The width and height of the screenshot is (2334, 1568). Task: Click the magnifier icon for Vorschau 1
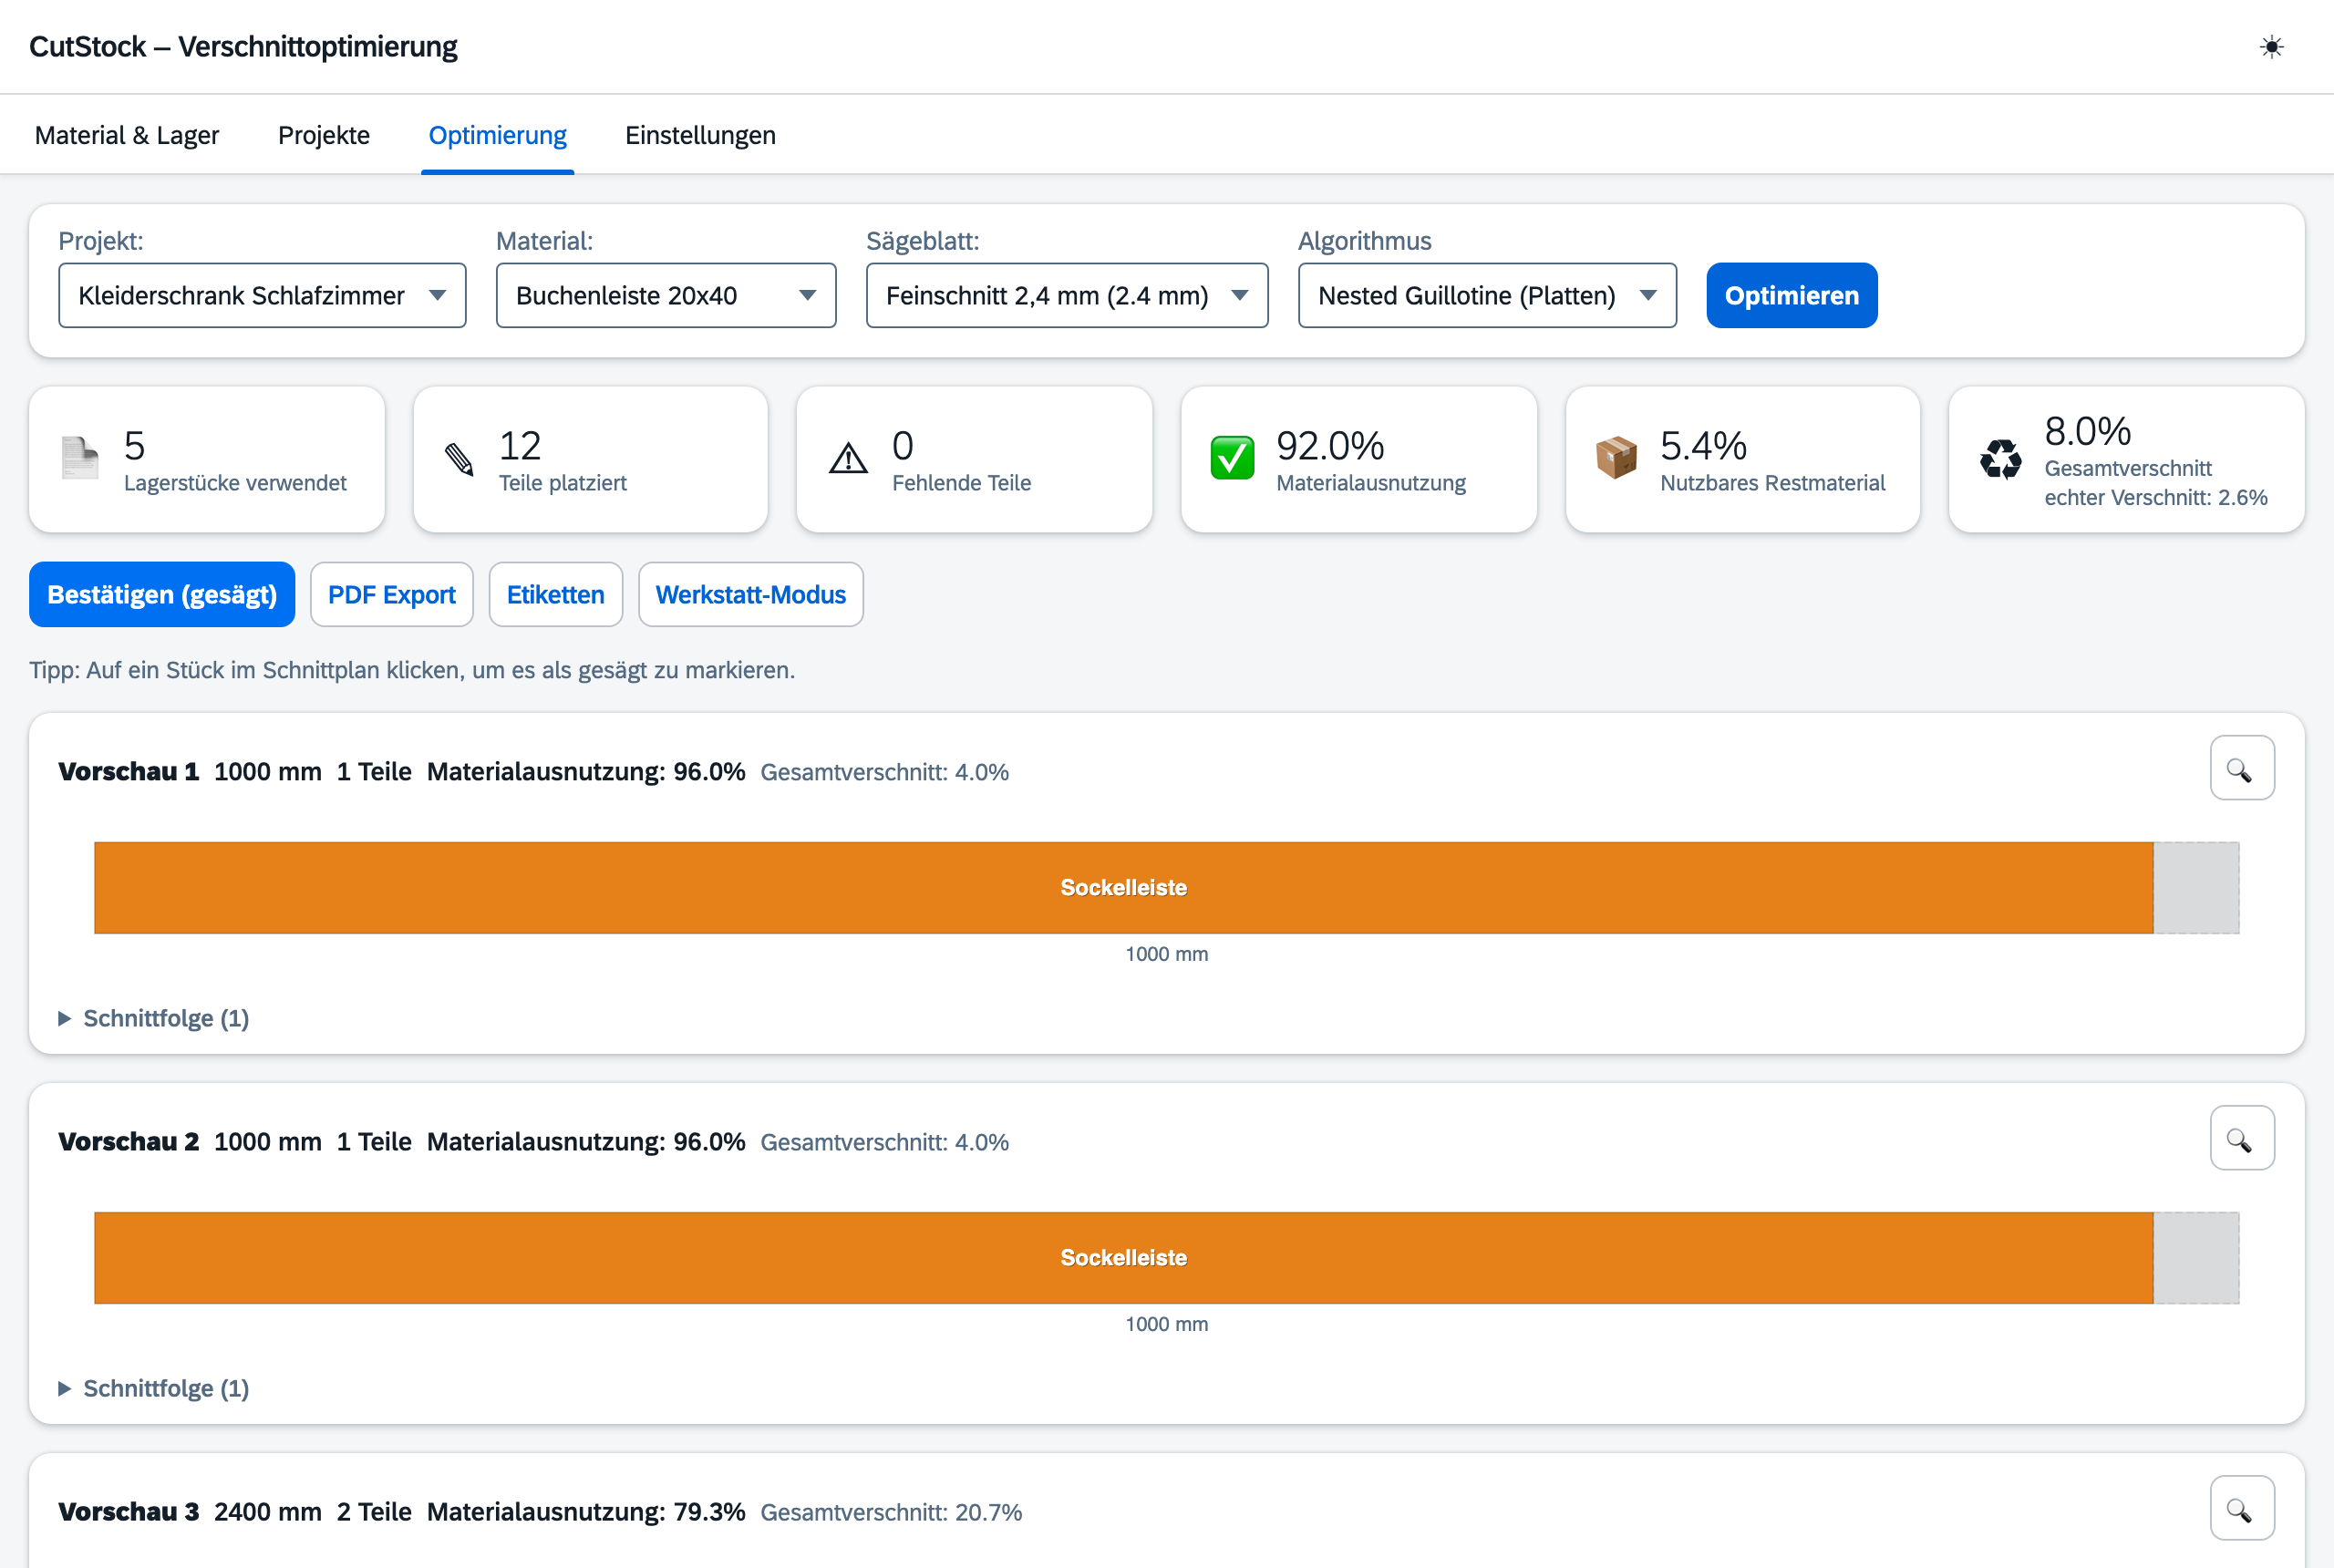tap(2241, 768)
